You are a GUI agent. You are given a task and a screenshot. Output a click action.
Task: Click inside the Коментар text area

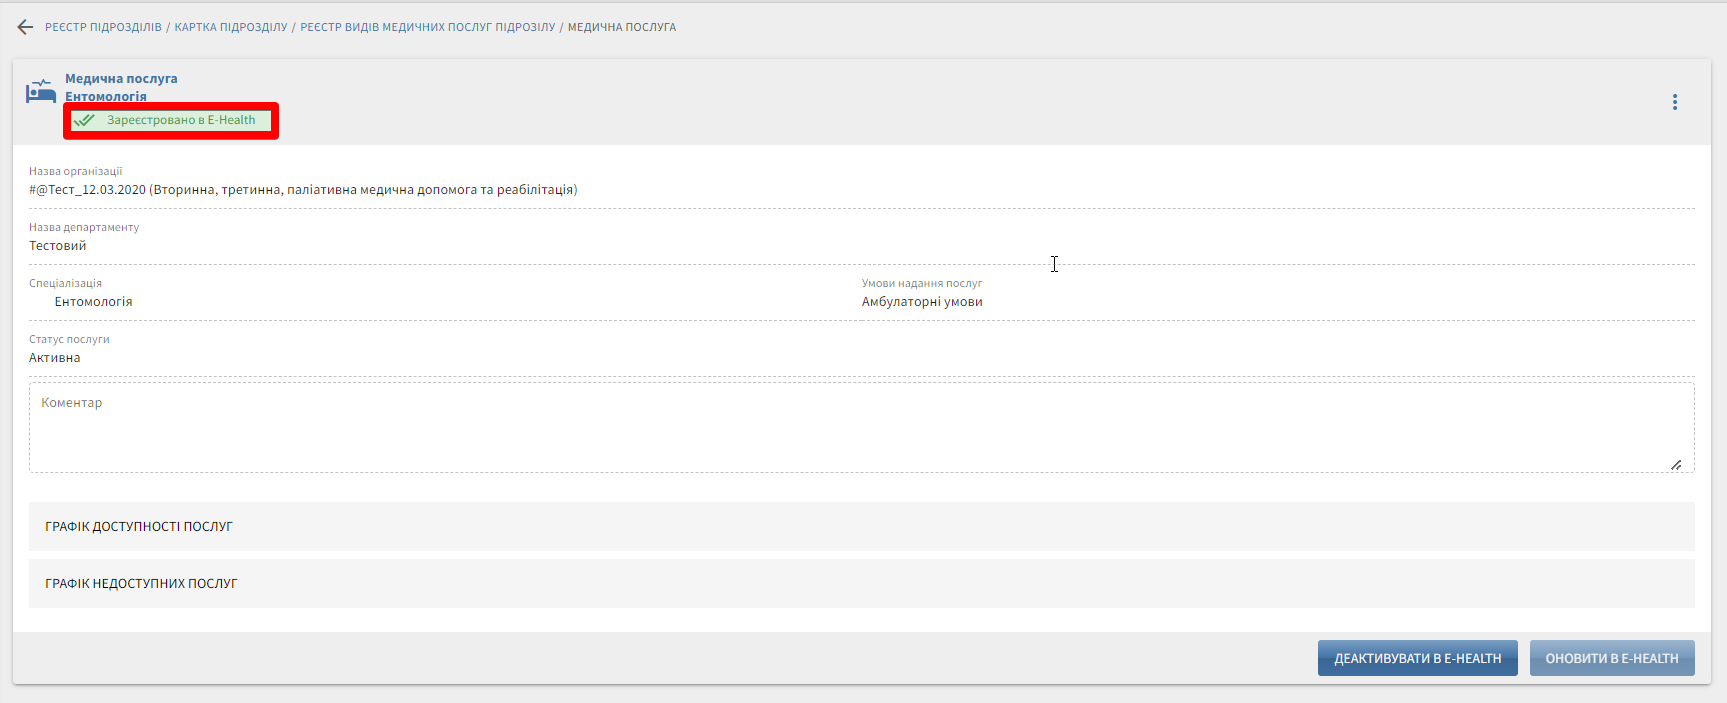click(x=860, y=428)
